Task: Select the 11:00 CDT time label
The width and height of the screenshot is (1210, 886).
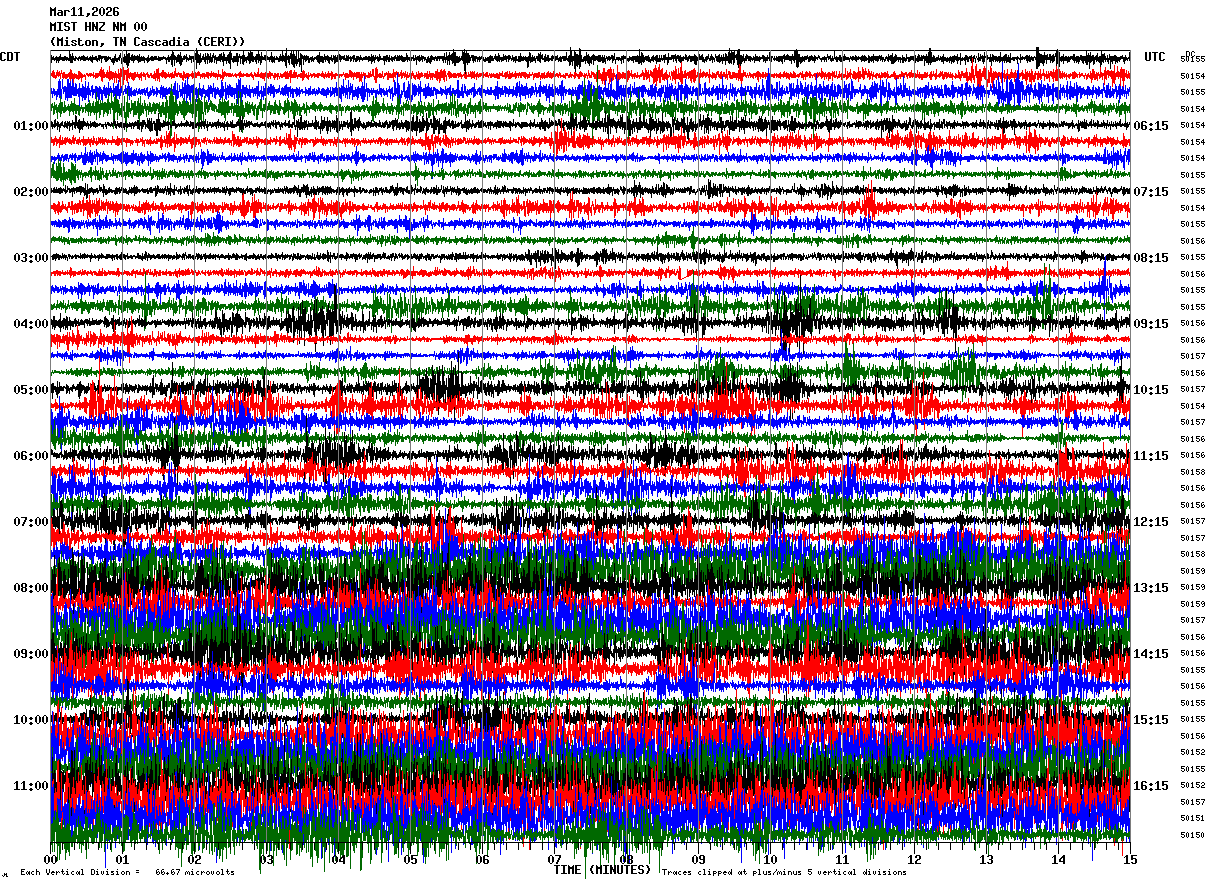Action: [31, 786]
